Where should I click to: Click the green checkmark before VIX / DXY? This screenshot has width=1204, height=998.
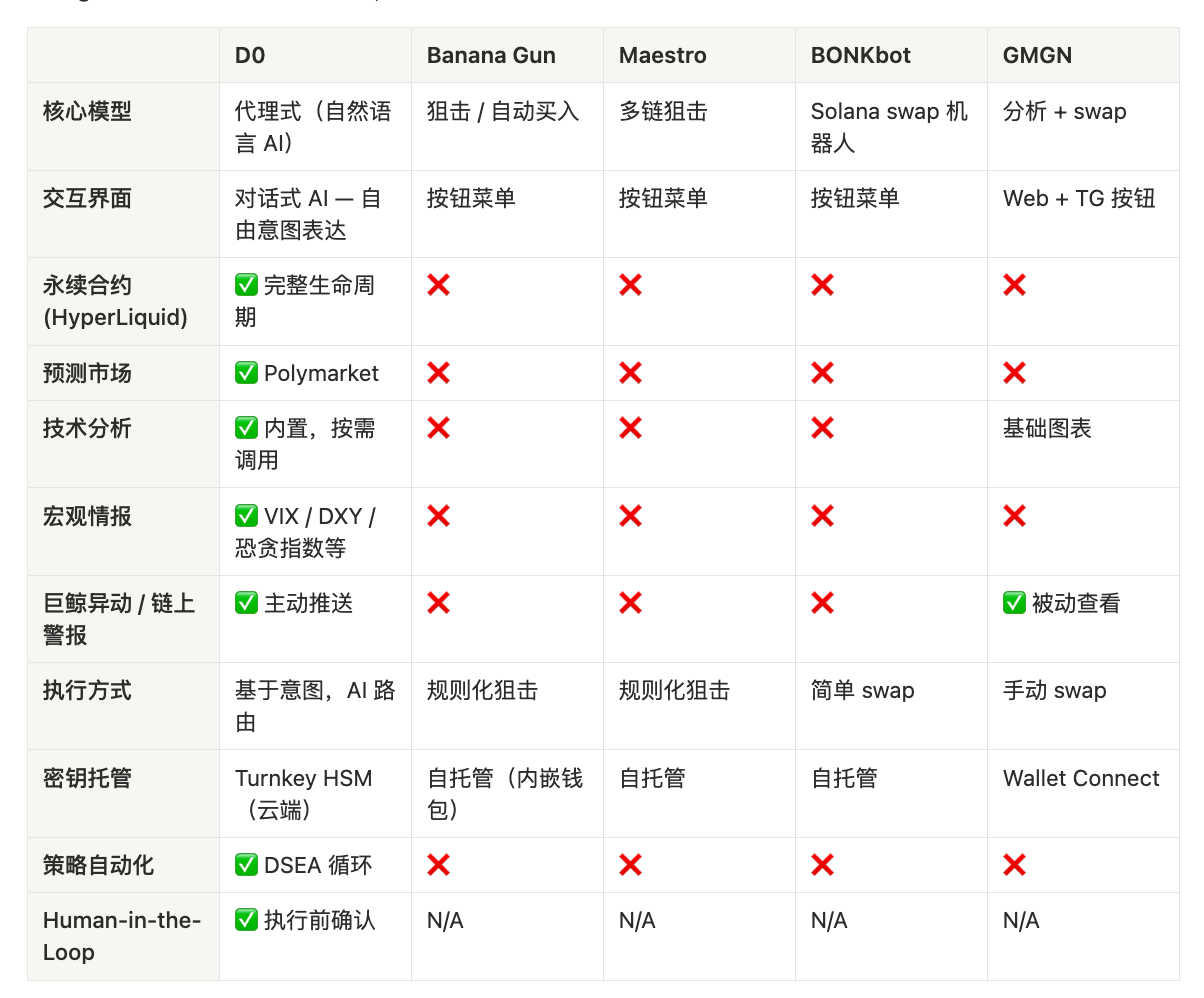click(246, 516)
